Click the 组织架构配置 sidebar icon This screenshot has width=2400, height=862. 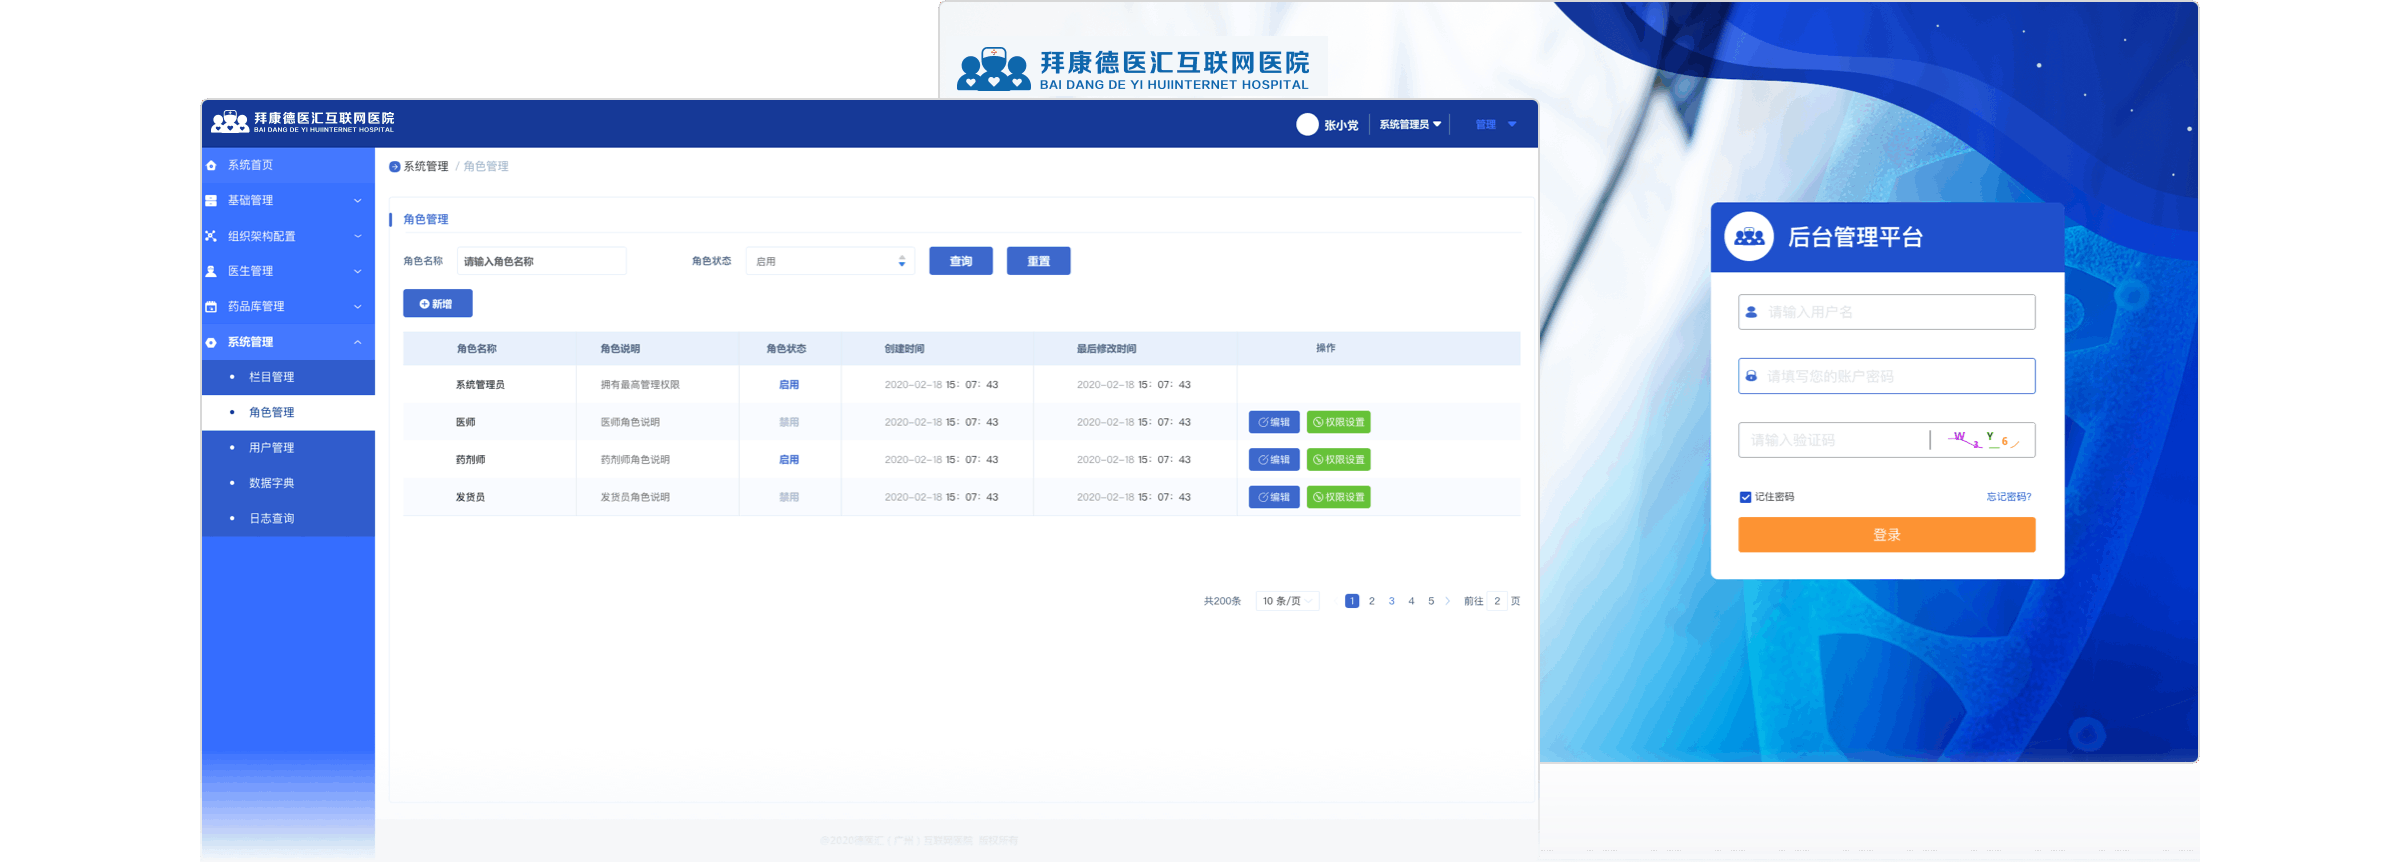pyautogui.click(x=211, y=236)
